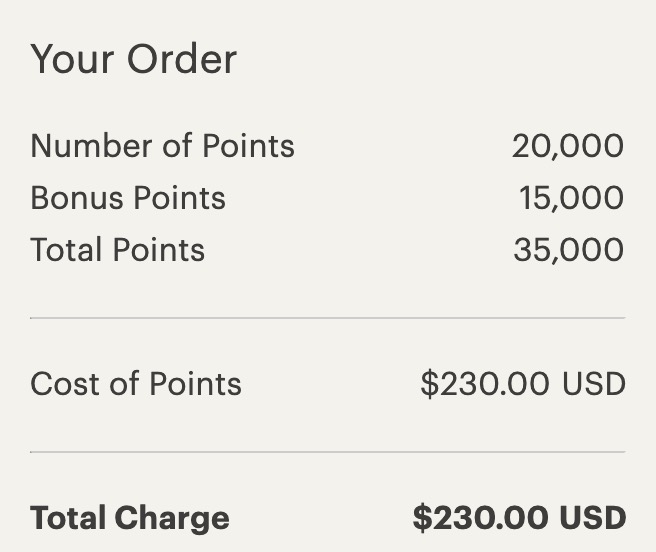Click the word "Order" in the heading
The width and height of the screenshot is (656, 552).
181,60
